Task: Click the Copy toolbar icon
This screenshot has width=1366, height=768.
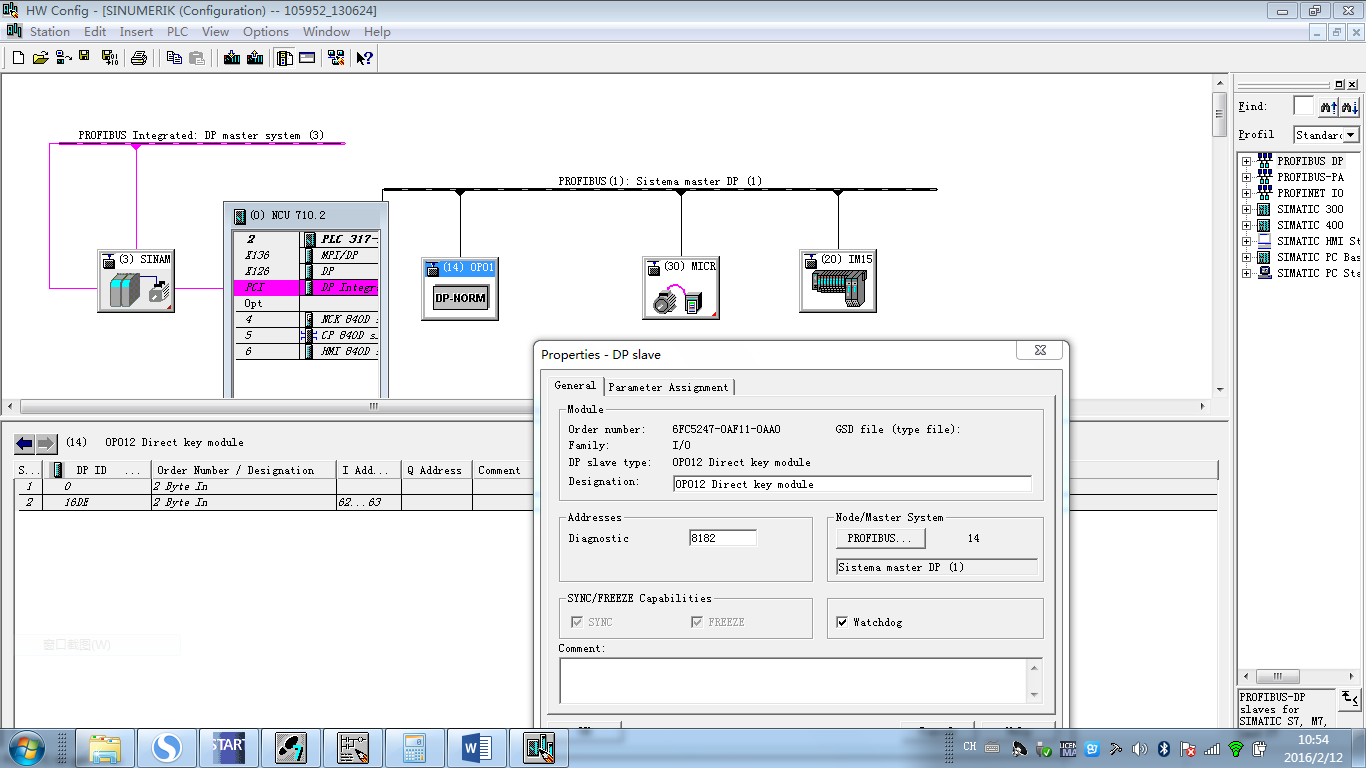Action: (174, 58)
